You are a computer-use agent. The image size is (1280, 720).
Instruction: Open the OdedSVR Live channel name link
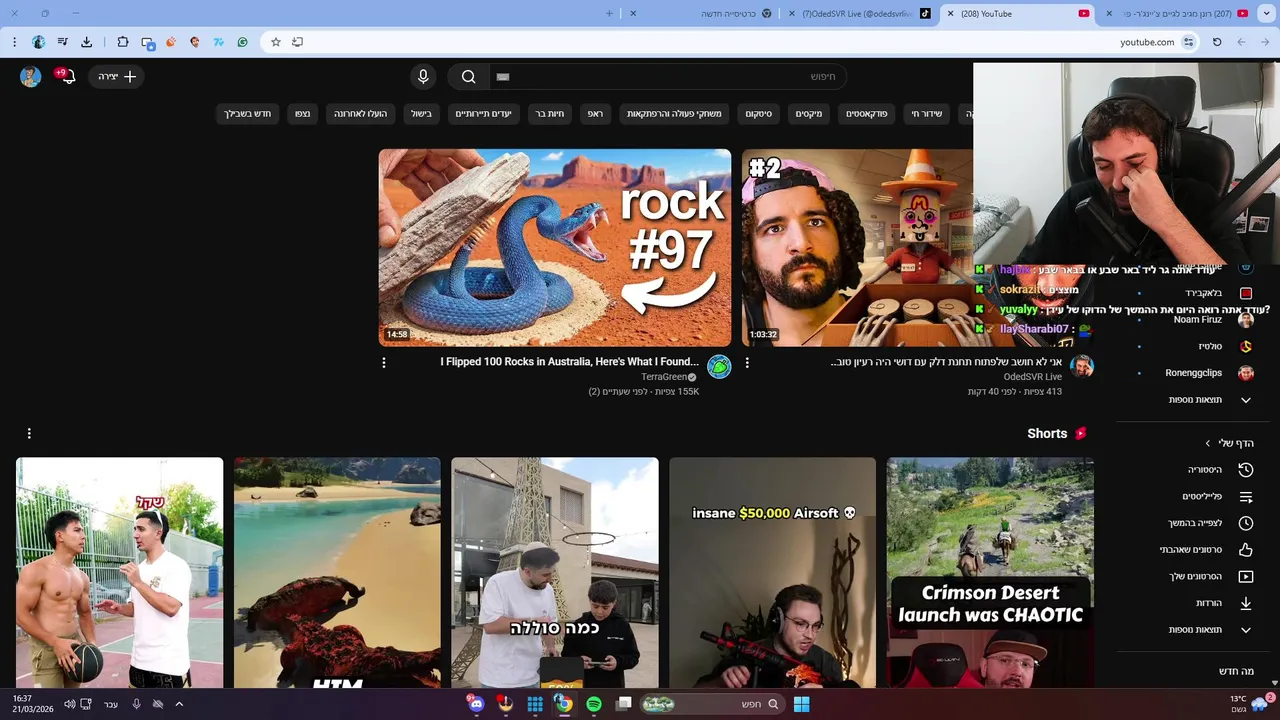pos(1033,377)
